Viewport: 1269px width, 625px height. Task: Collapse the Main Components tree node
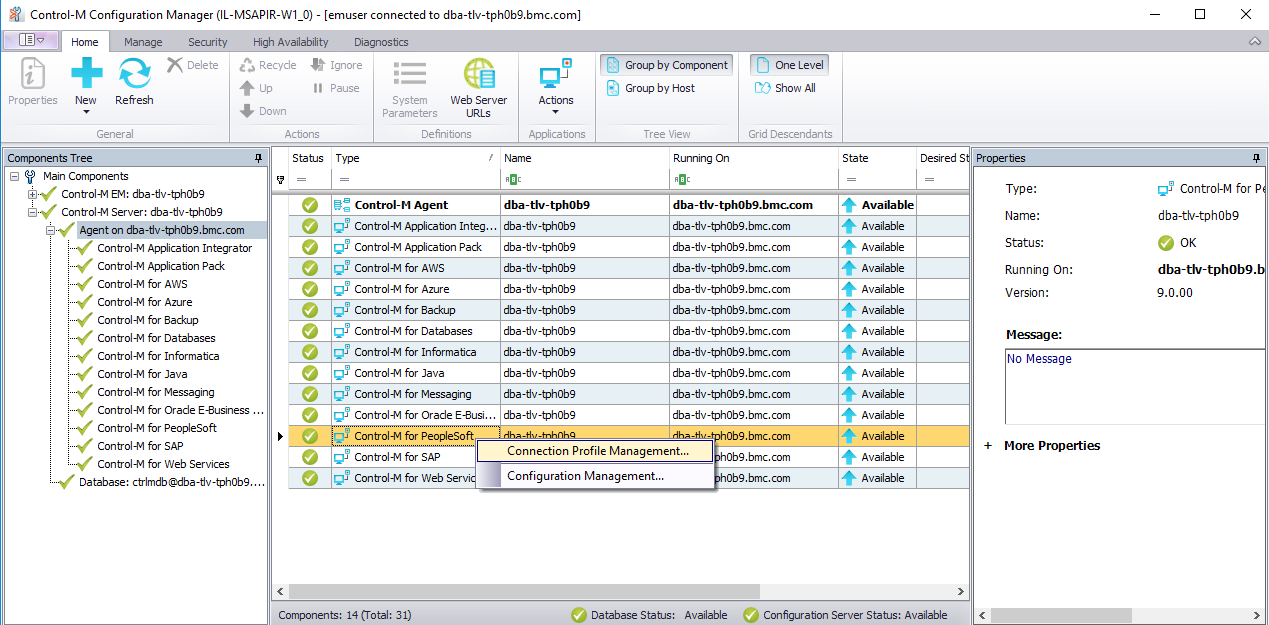click(x=14, y=176)
